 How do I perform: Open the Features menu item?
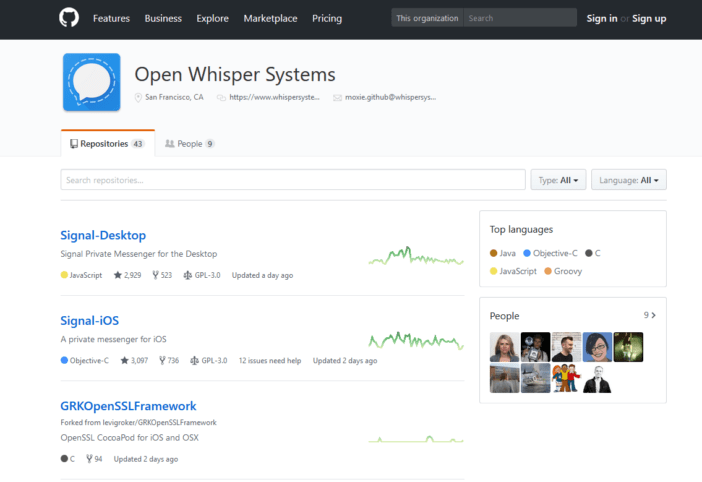[111, 18]
